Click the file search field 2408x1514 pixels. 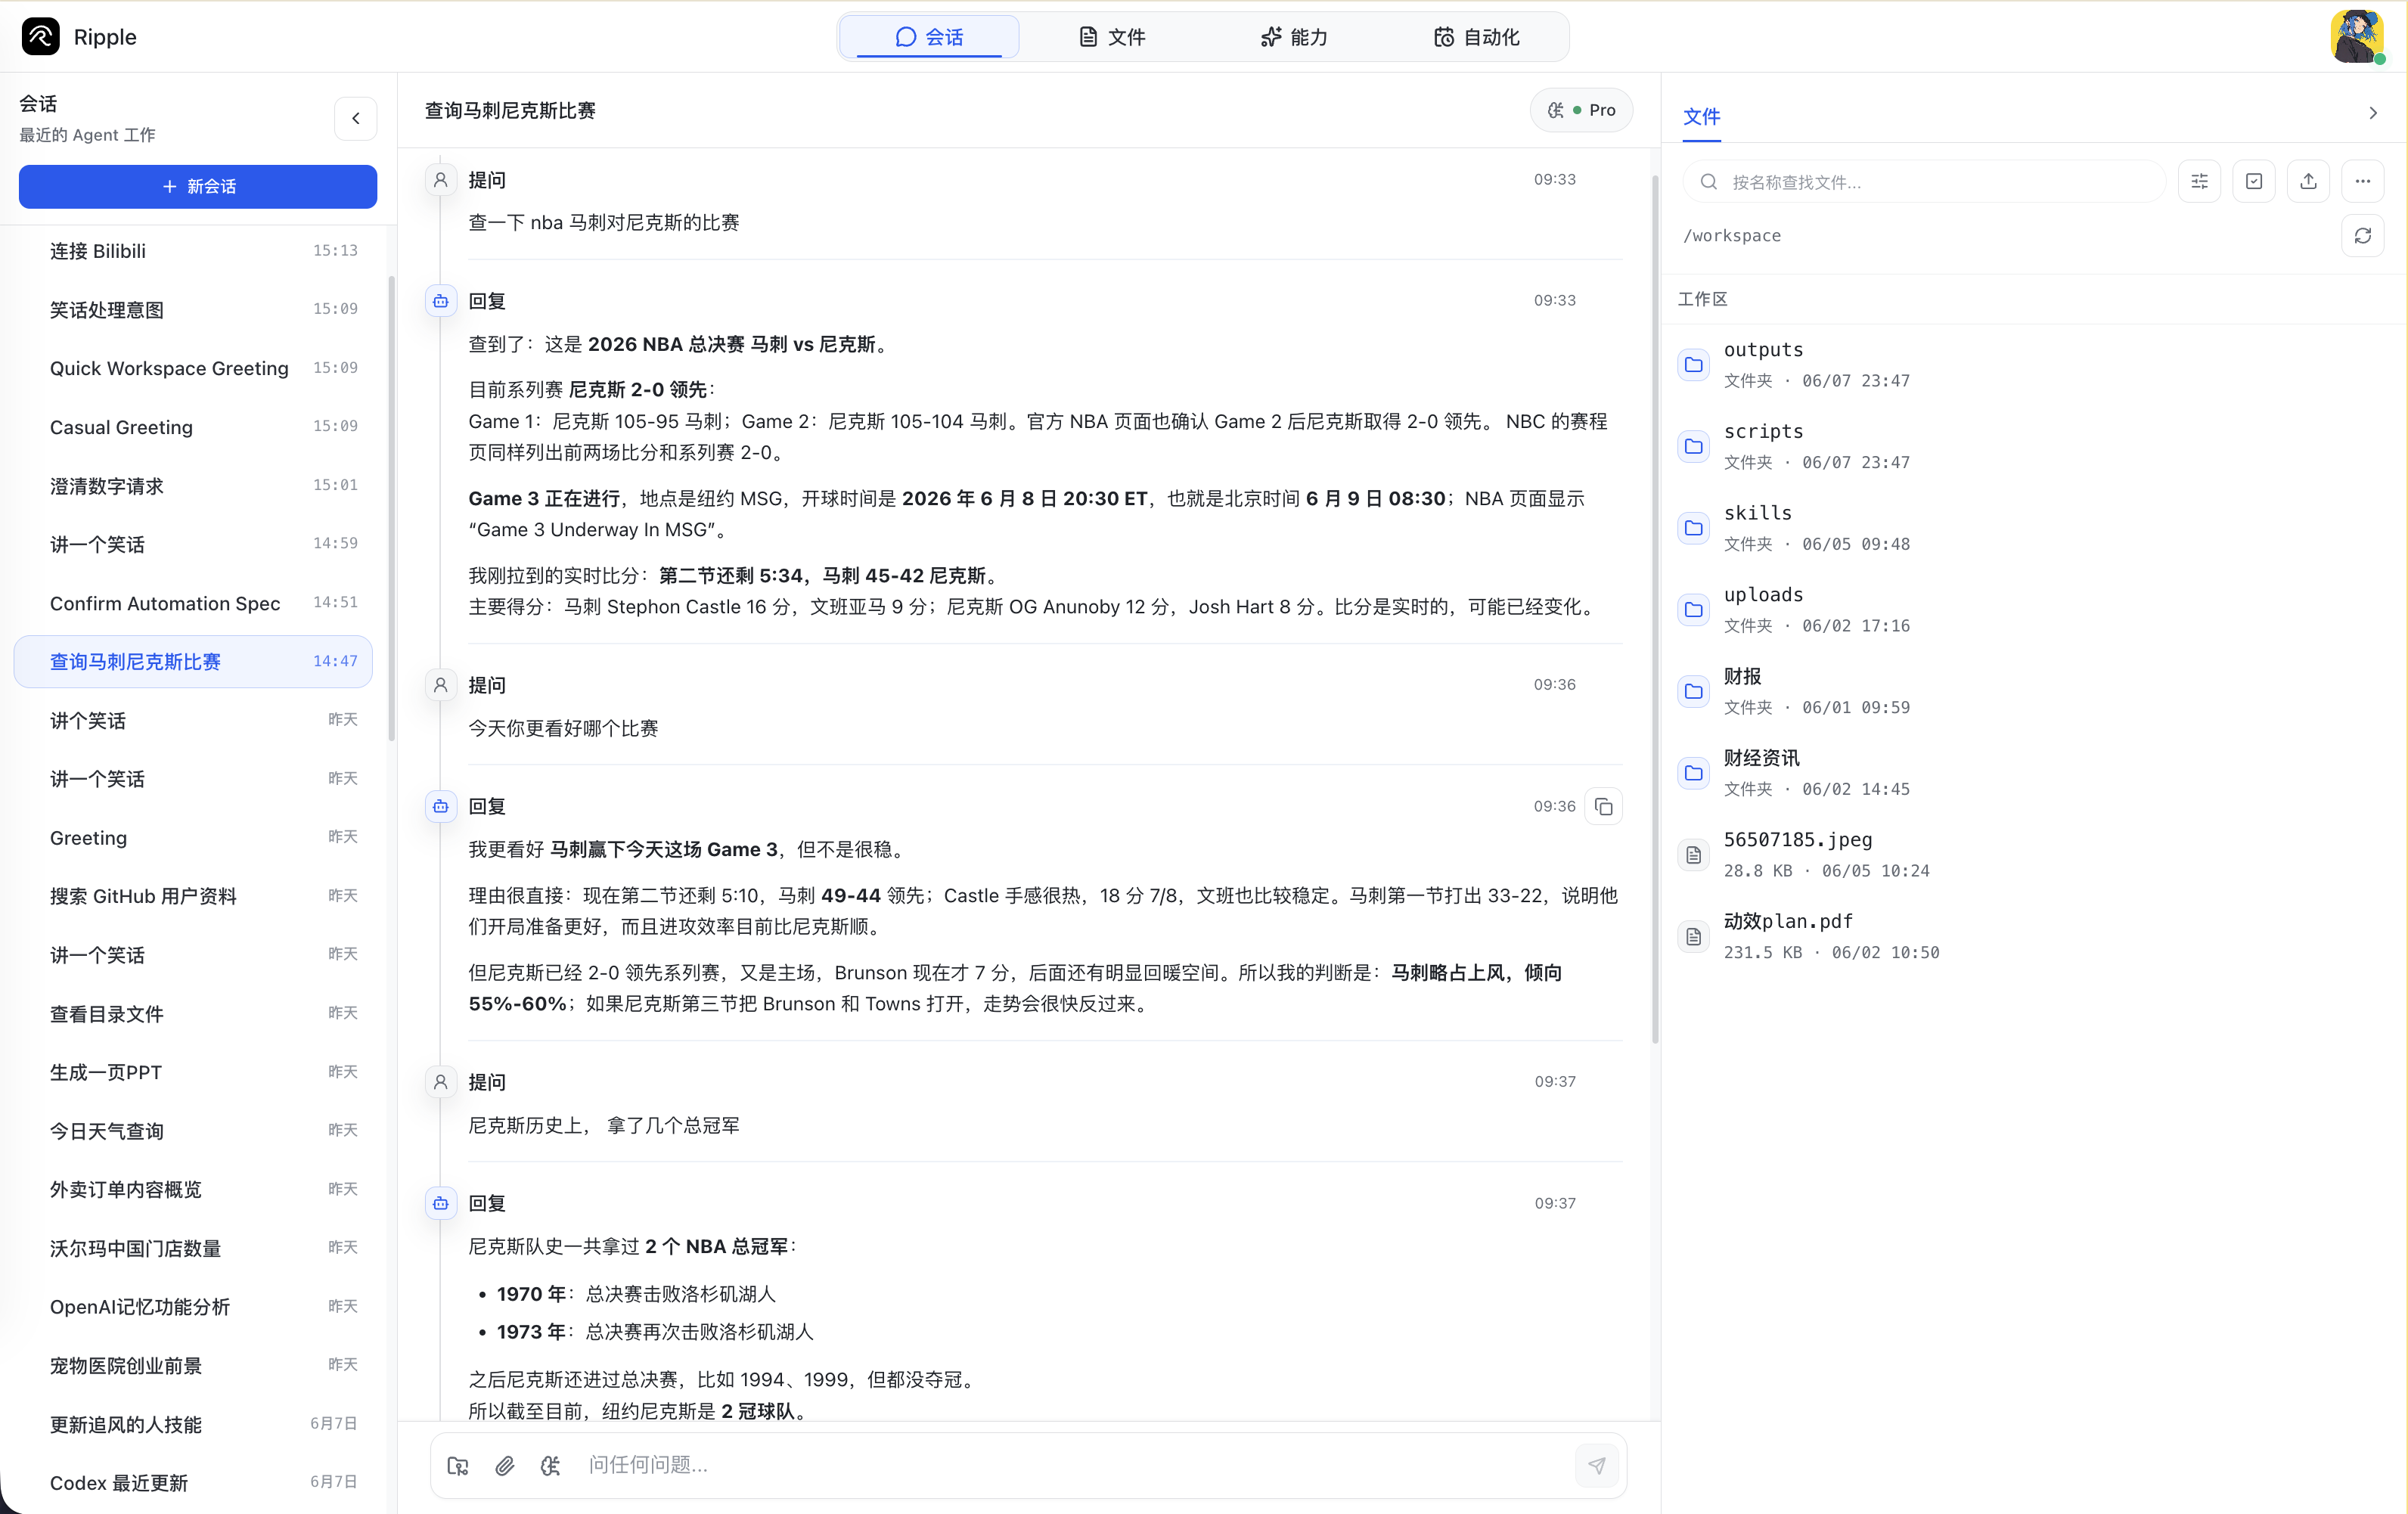[x=1923, y=182]
